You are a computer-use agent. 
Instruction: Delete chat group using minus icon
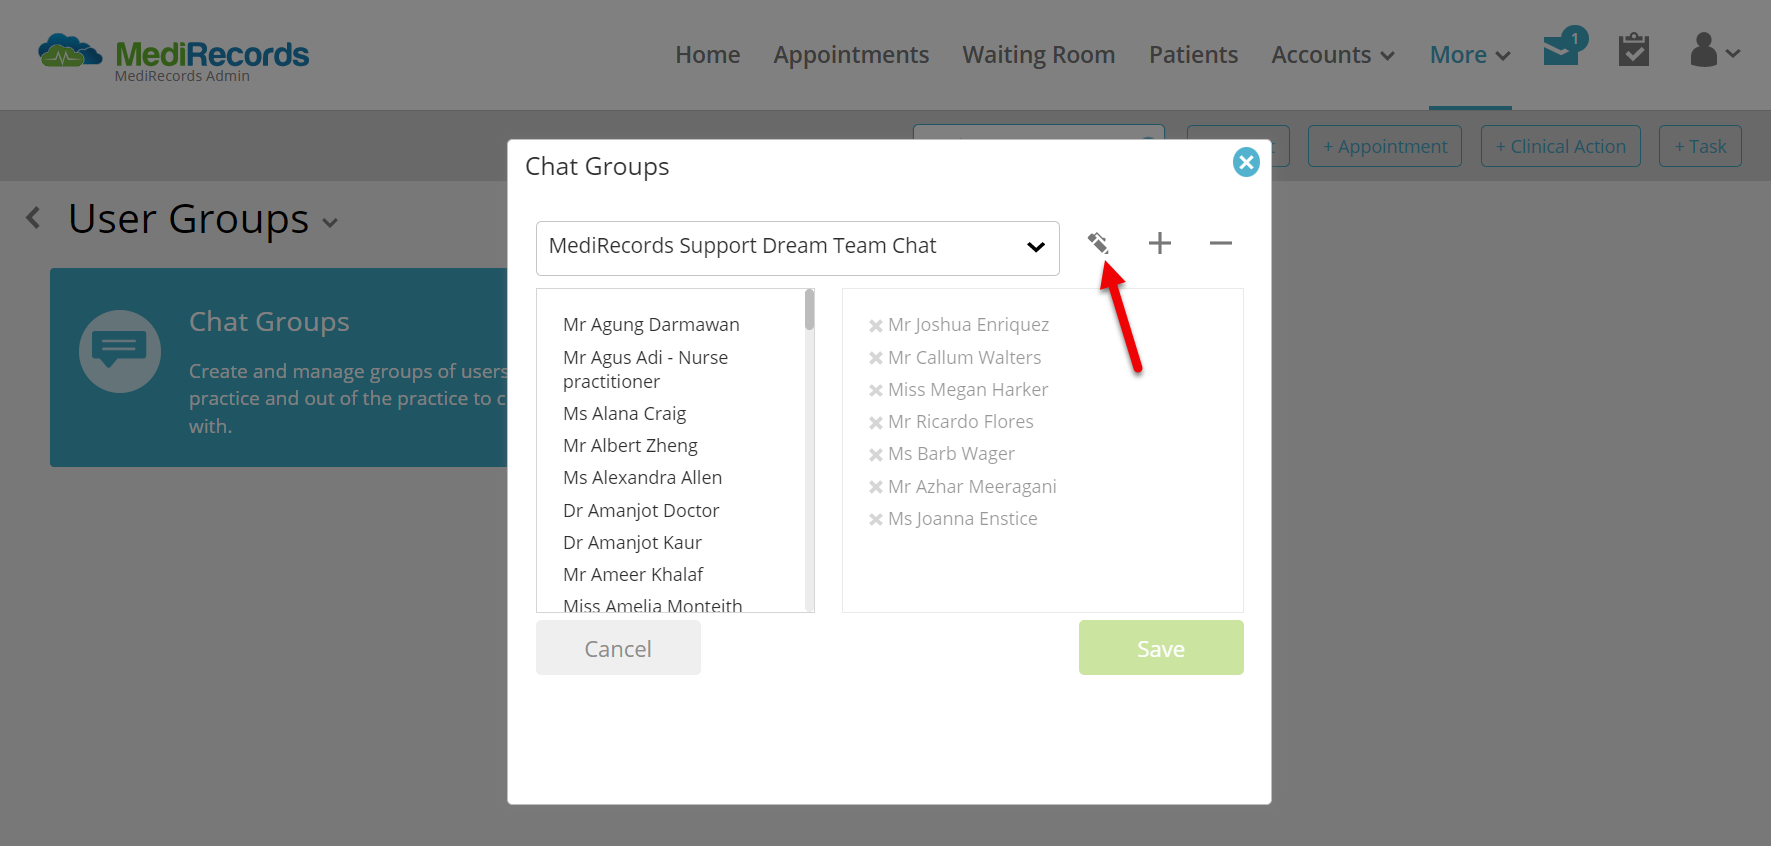(1220, 243)
